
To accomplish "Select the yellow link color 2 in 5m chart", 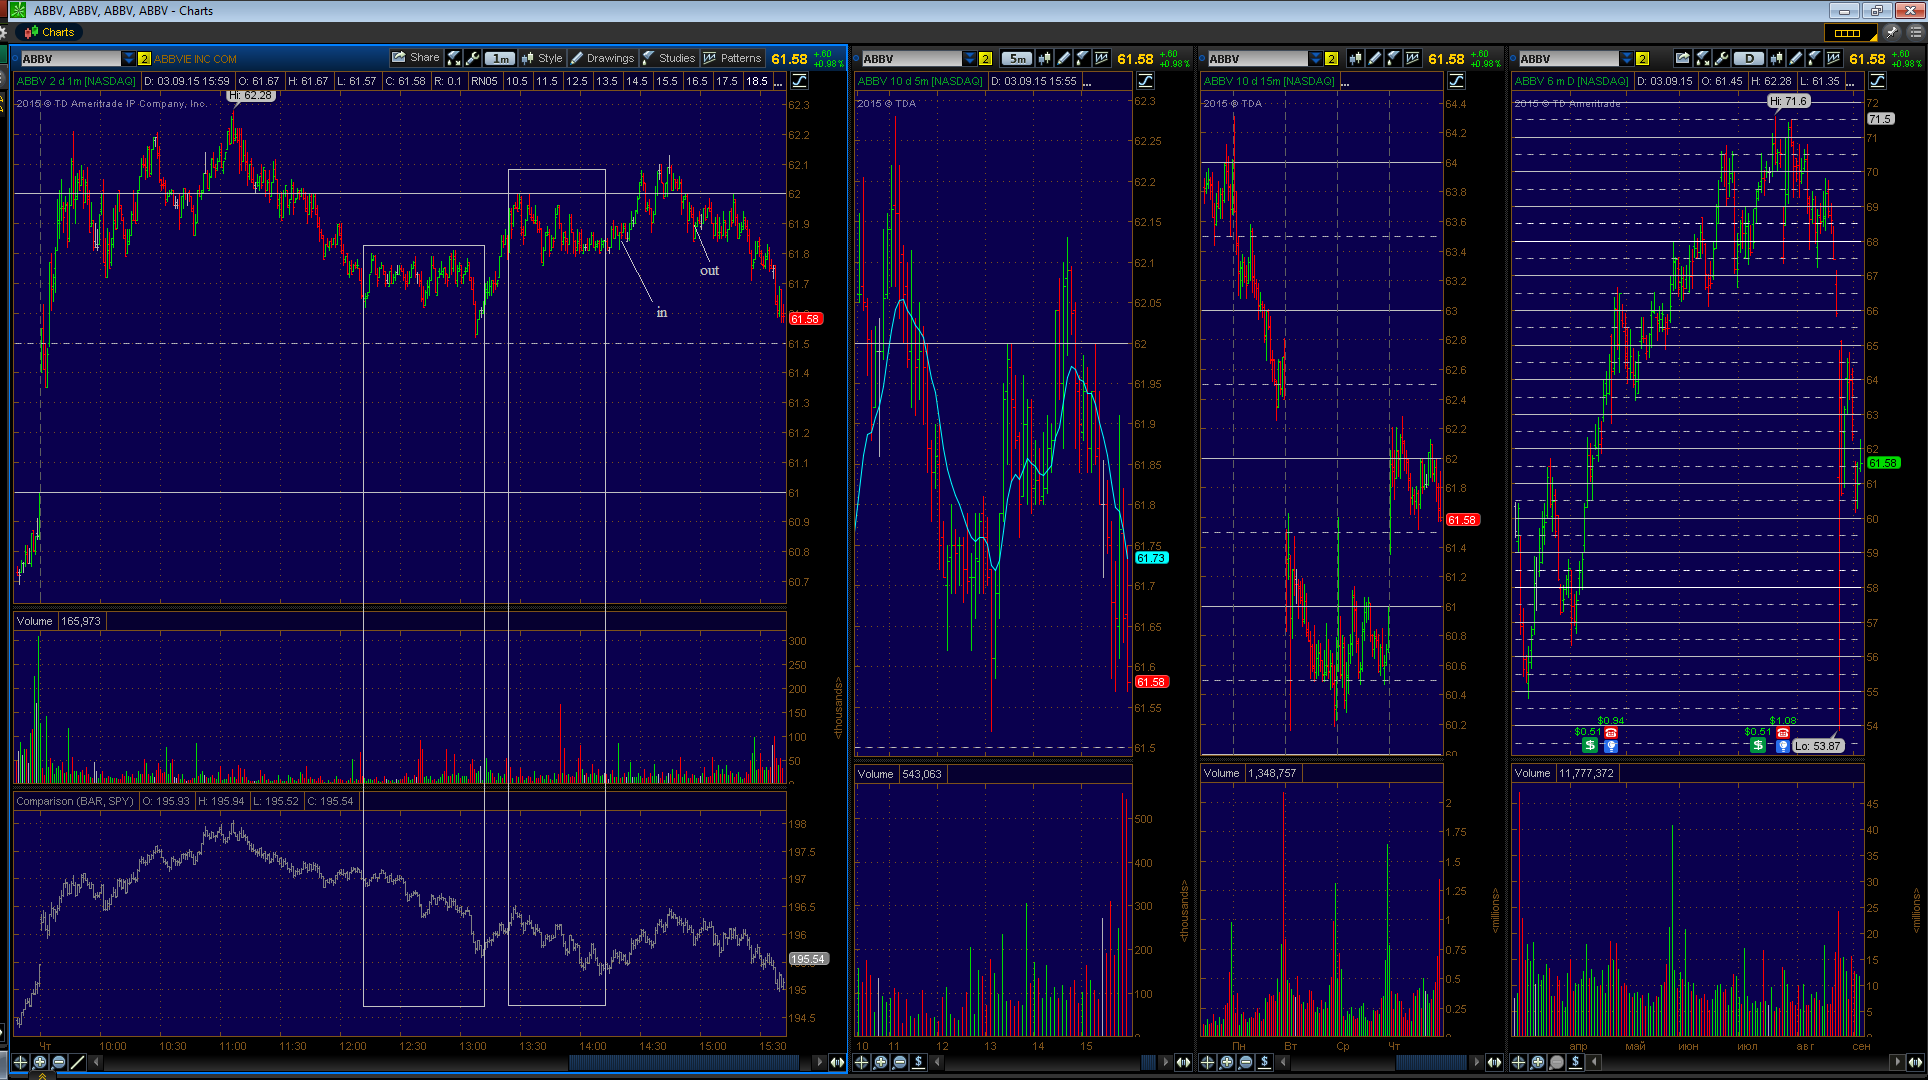I will (985, 59).
